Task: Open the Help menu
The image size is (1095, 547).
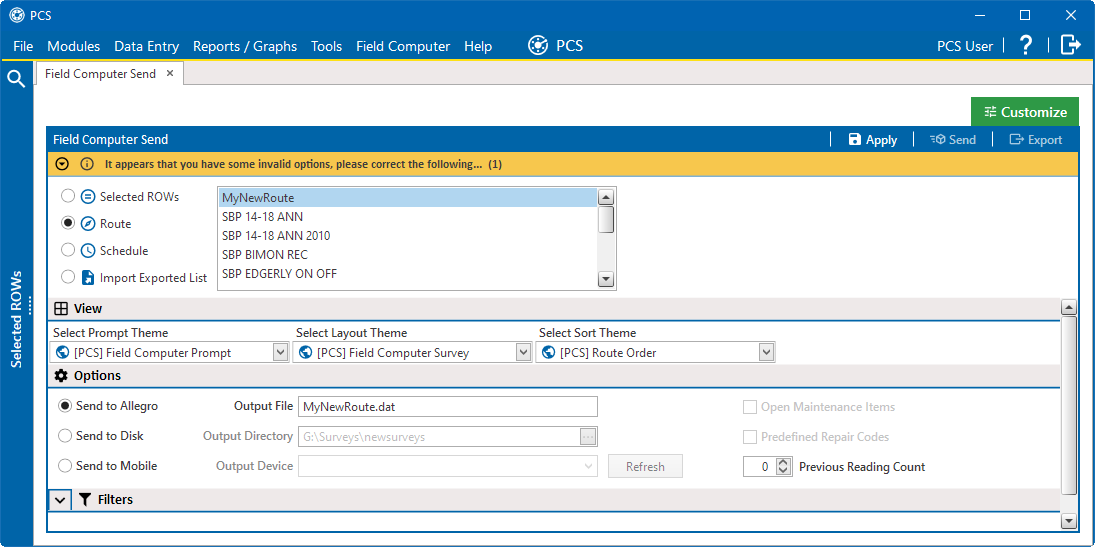Action: pos(478,46)
